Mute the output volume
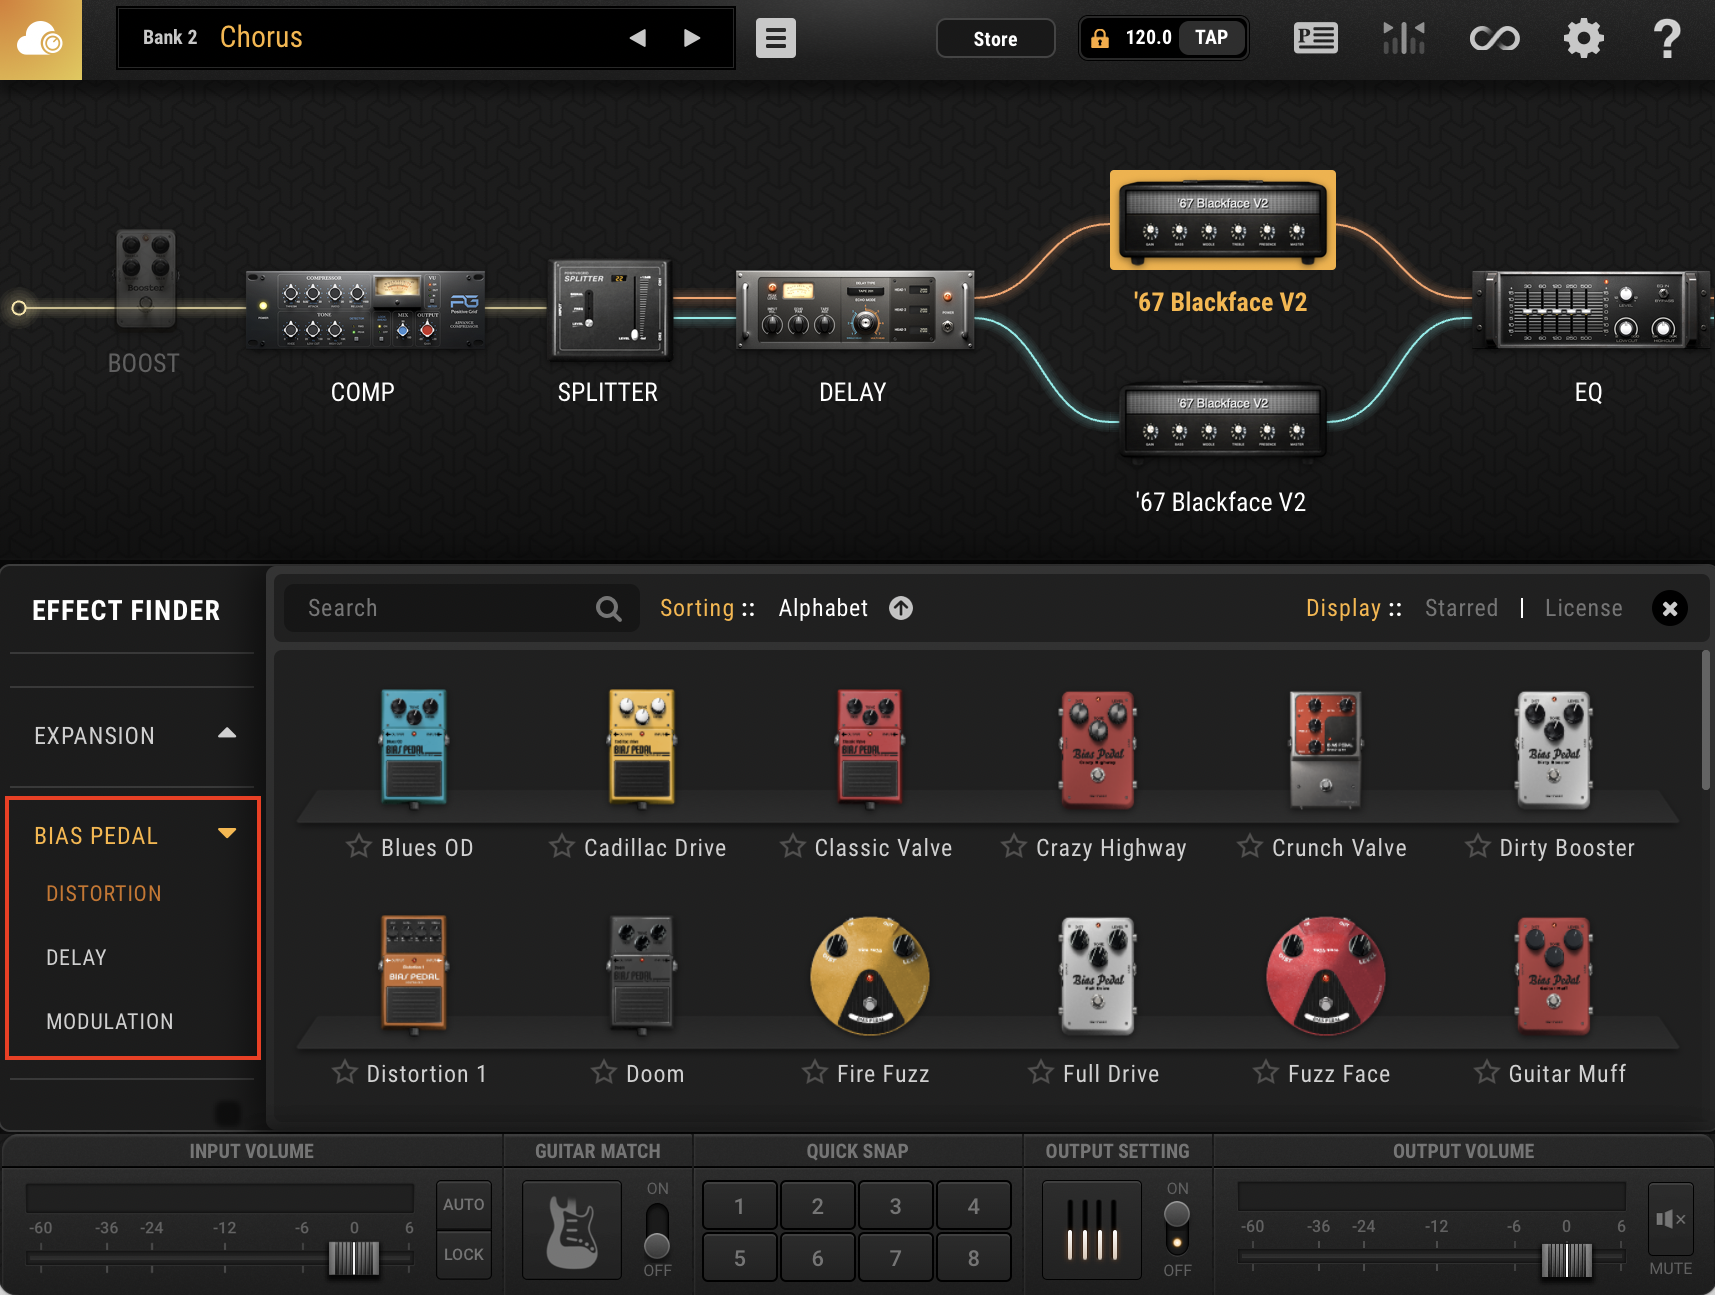The width and height of the screenshot is (1715, 1295). click(x=1670, y=1219)
